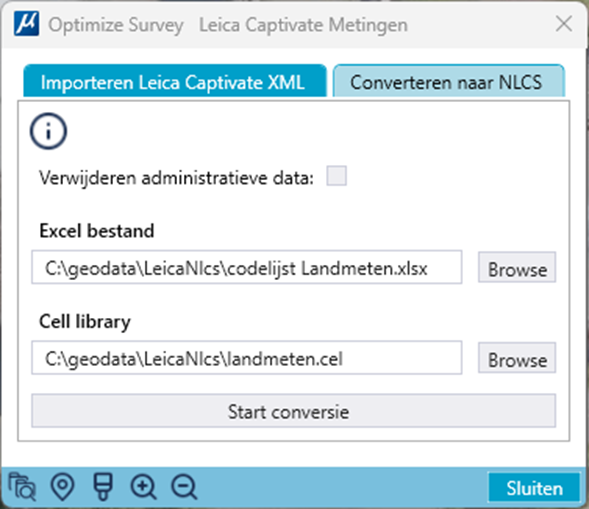Click the MicroStation logo in title bar

click(26, 24)
